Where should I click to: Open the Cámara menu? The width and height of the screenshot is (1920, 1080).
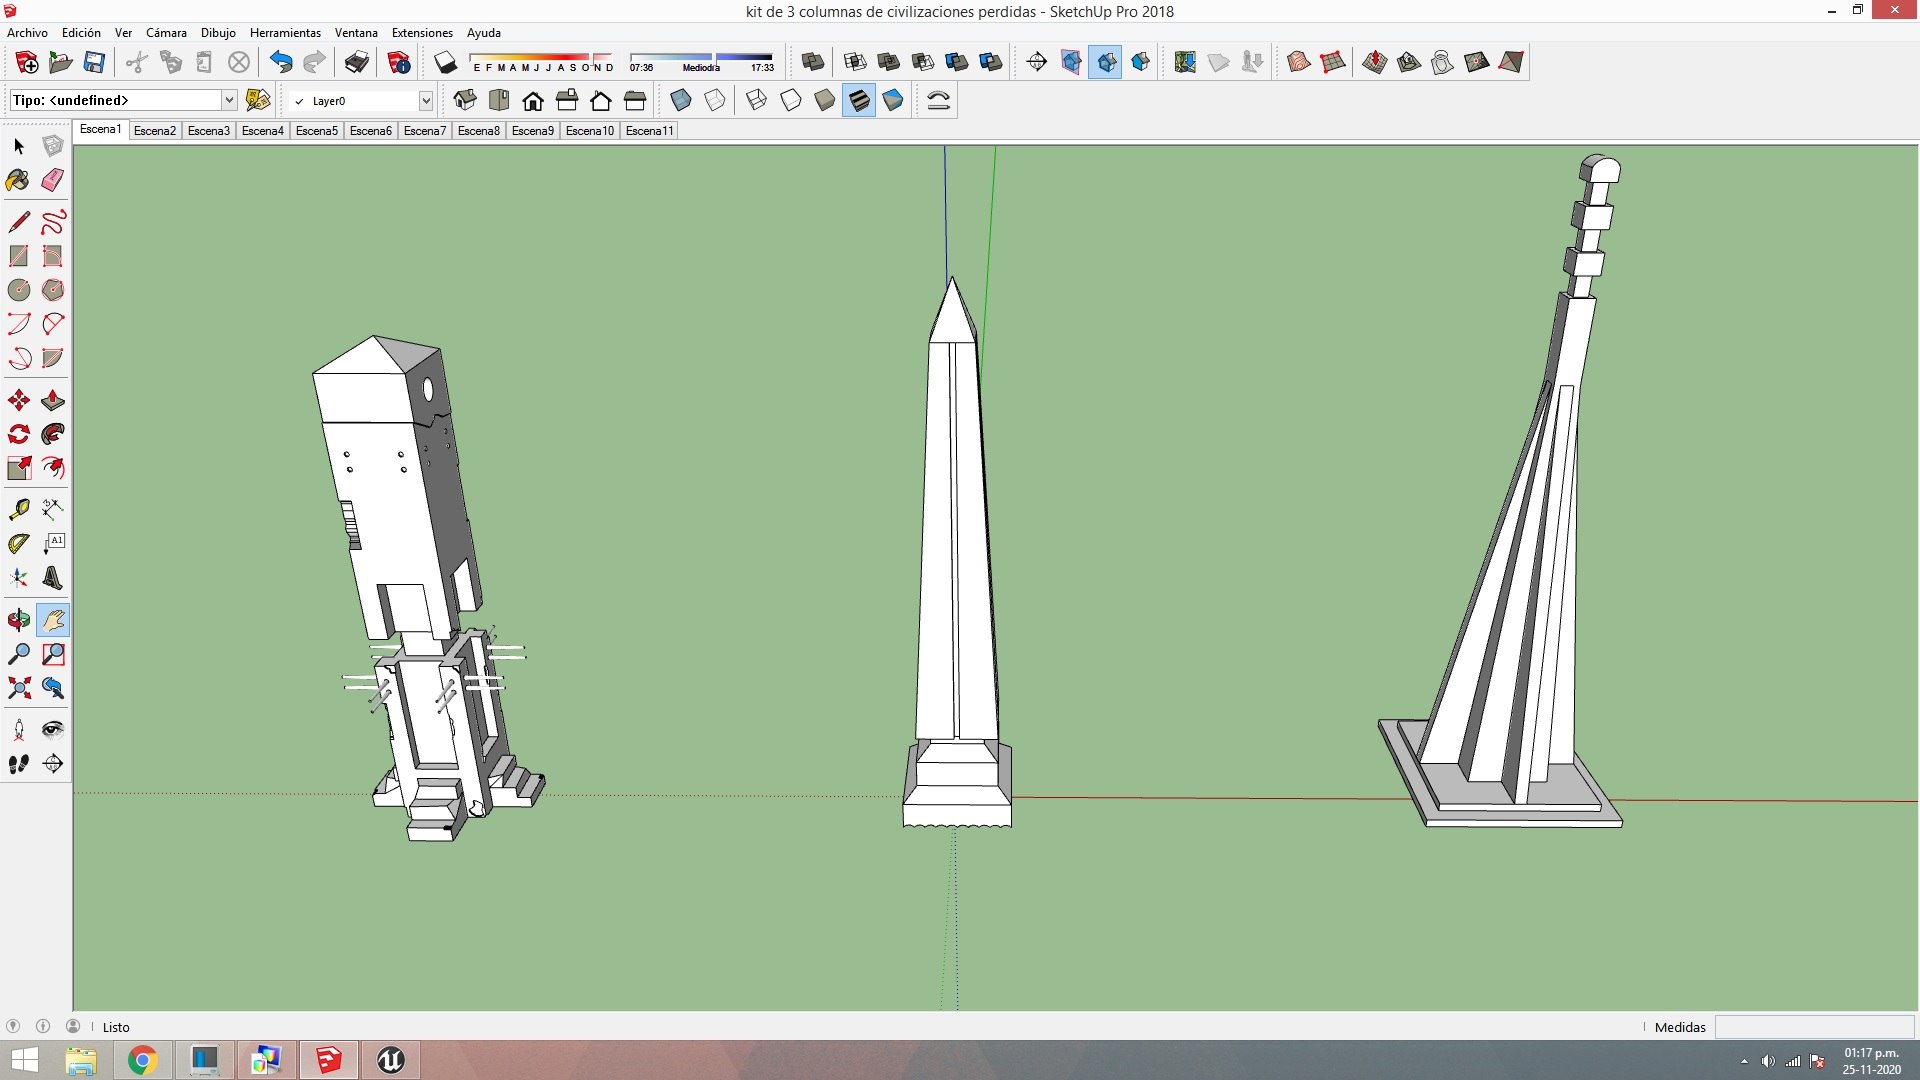(x=166, y=33)
